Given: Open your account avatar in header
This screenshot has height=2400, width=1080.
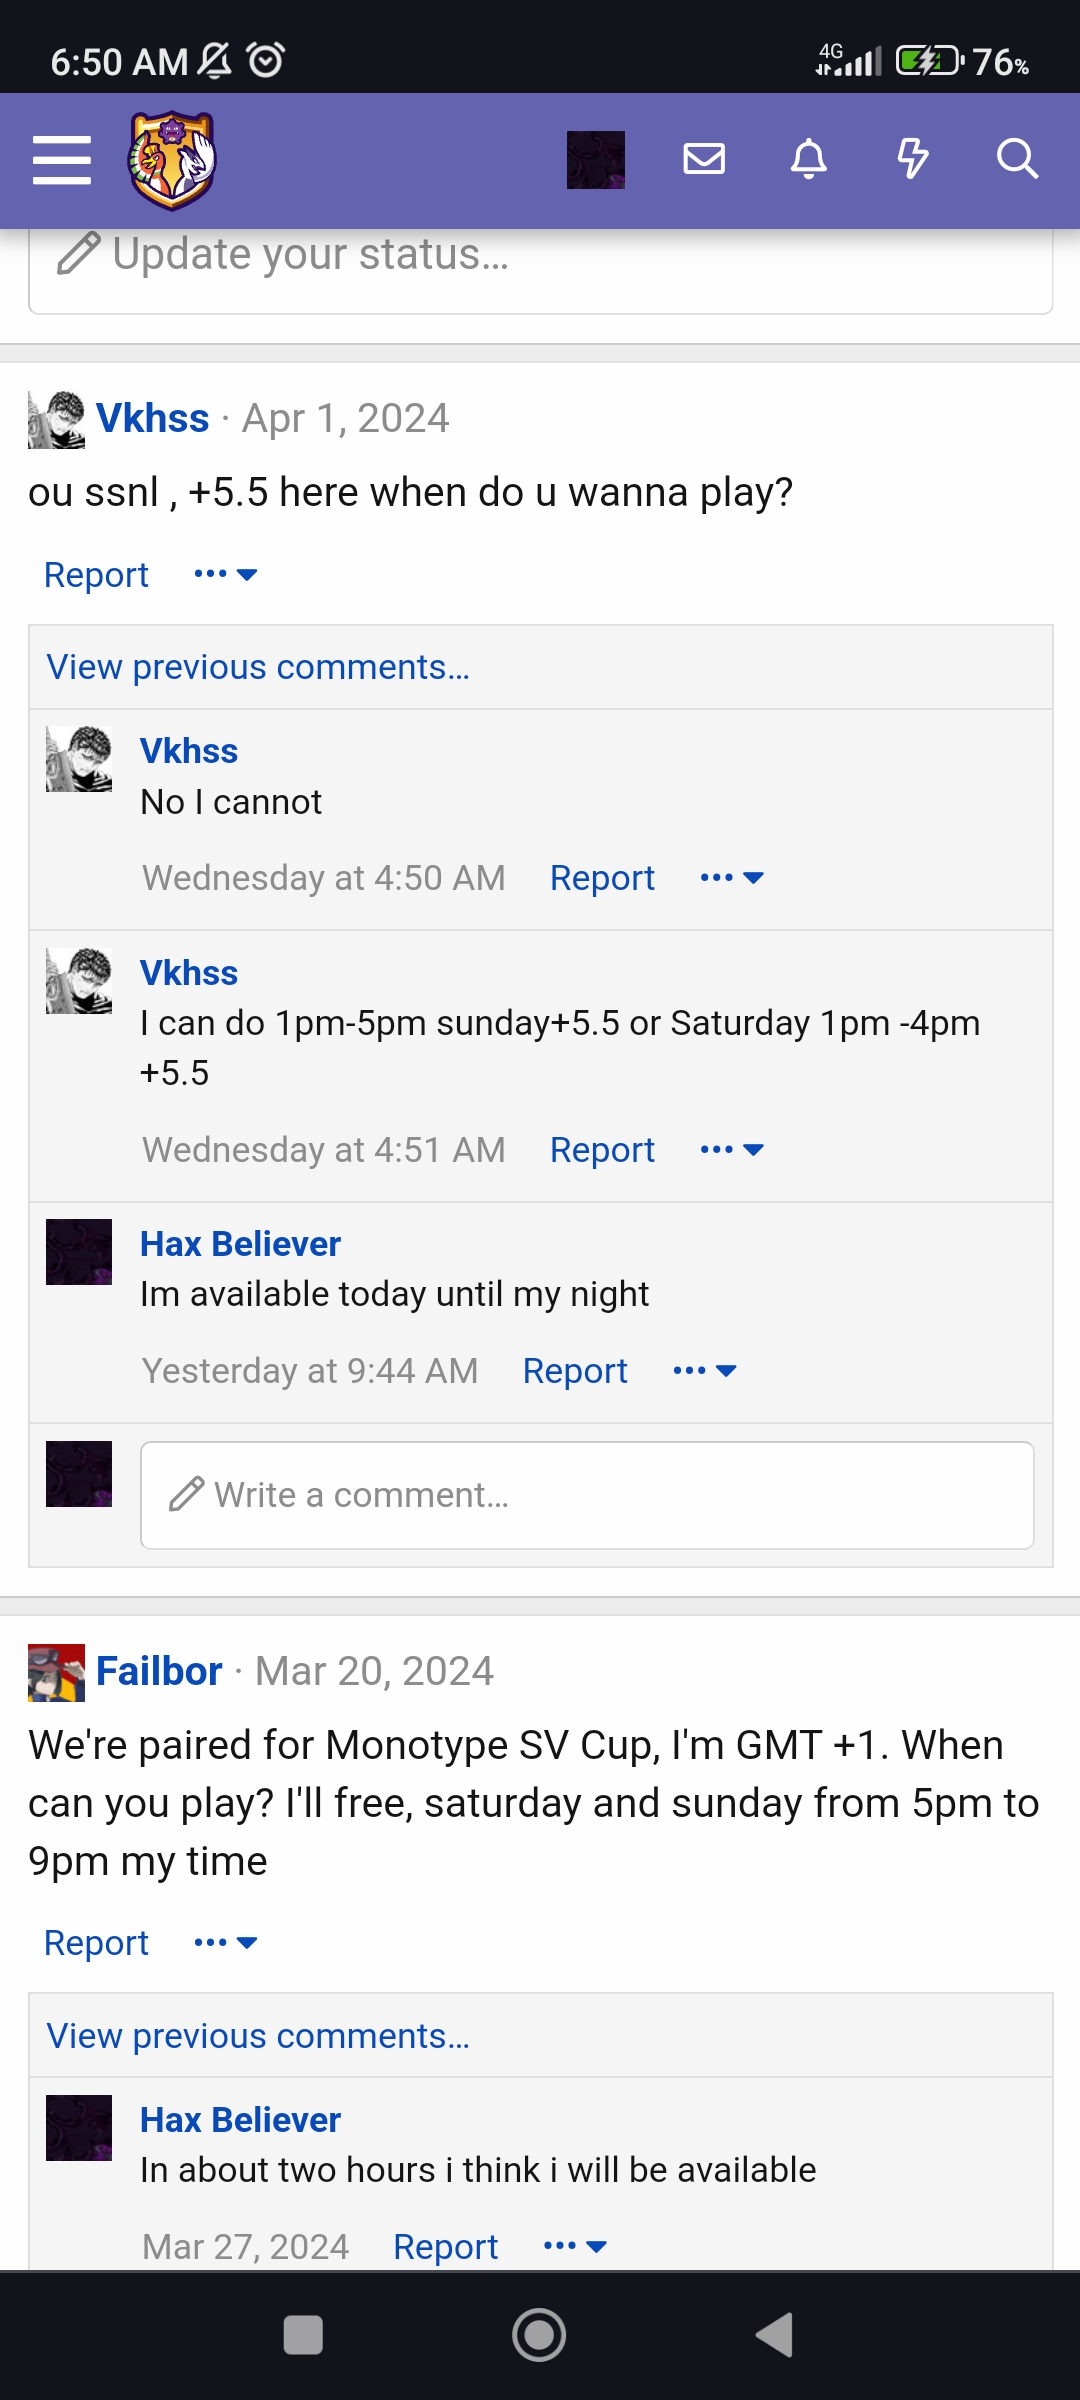Looking at the screenshot, I should pyautogui.click(x=596, y=160).
